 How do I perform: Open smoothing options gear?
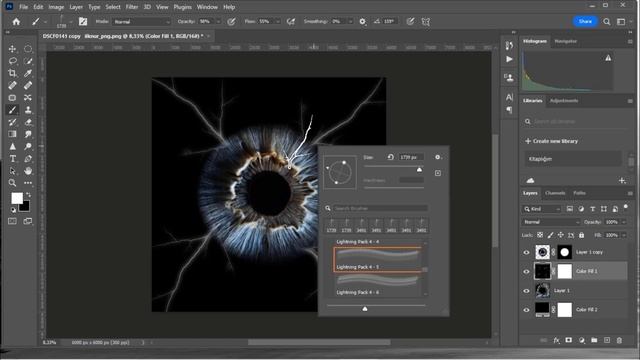tap(362, 22)
